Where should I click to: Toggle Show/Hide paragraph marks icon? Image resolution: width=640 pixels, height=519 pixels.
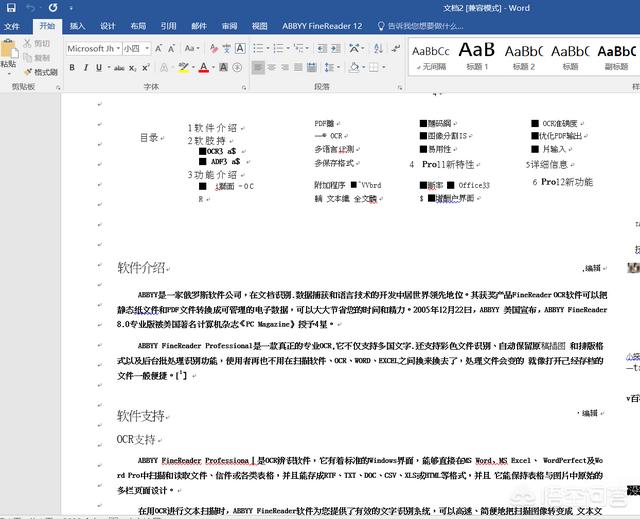(x=396, y=49)
